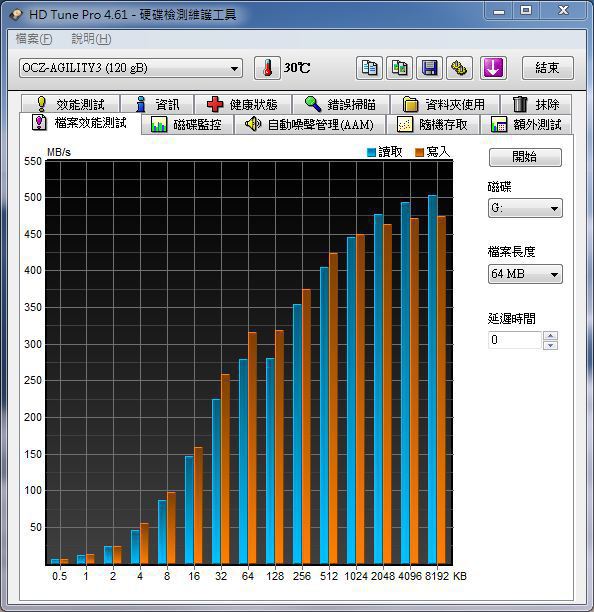Click the 結束 exit button
This screenshot has width=594, height=612.
point(548,68)
